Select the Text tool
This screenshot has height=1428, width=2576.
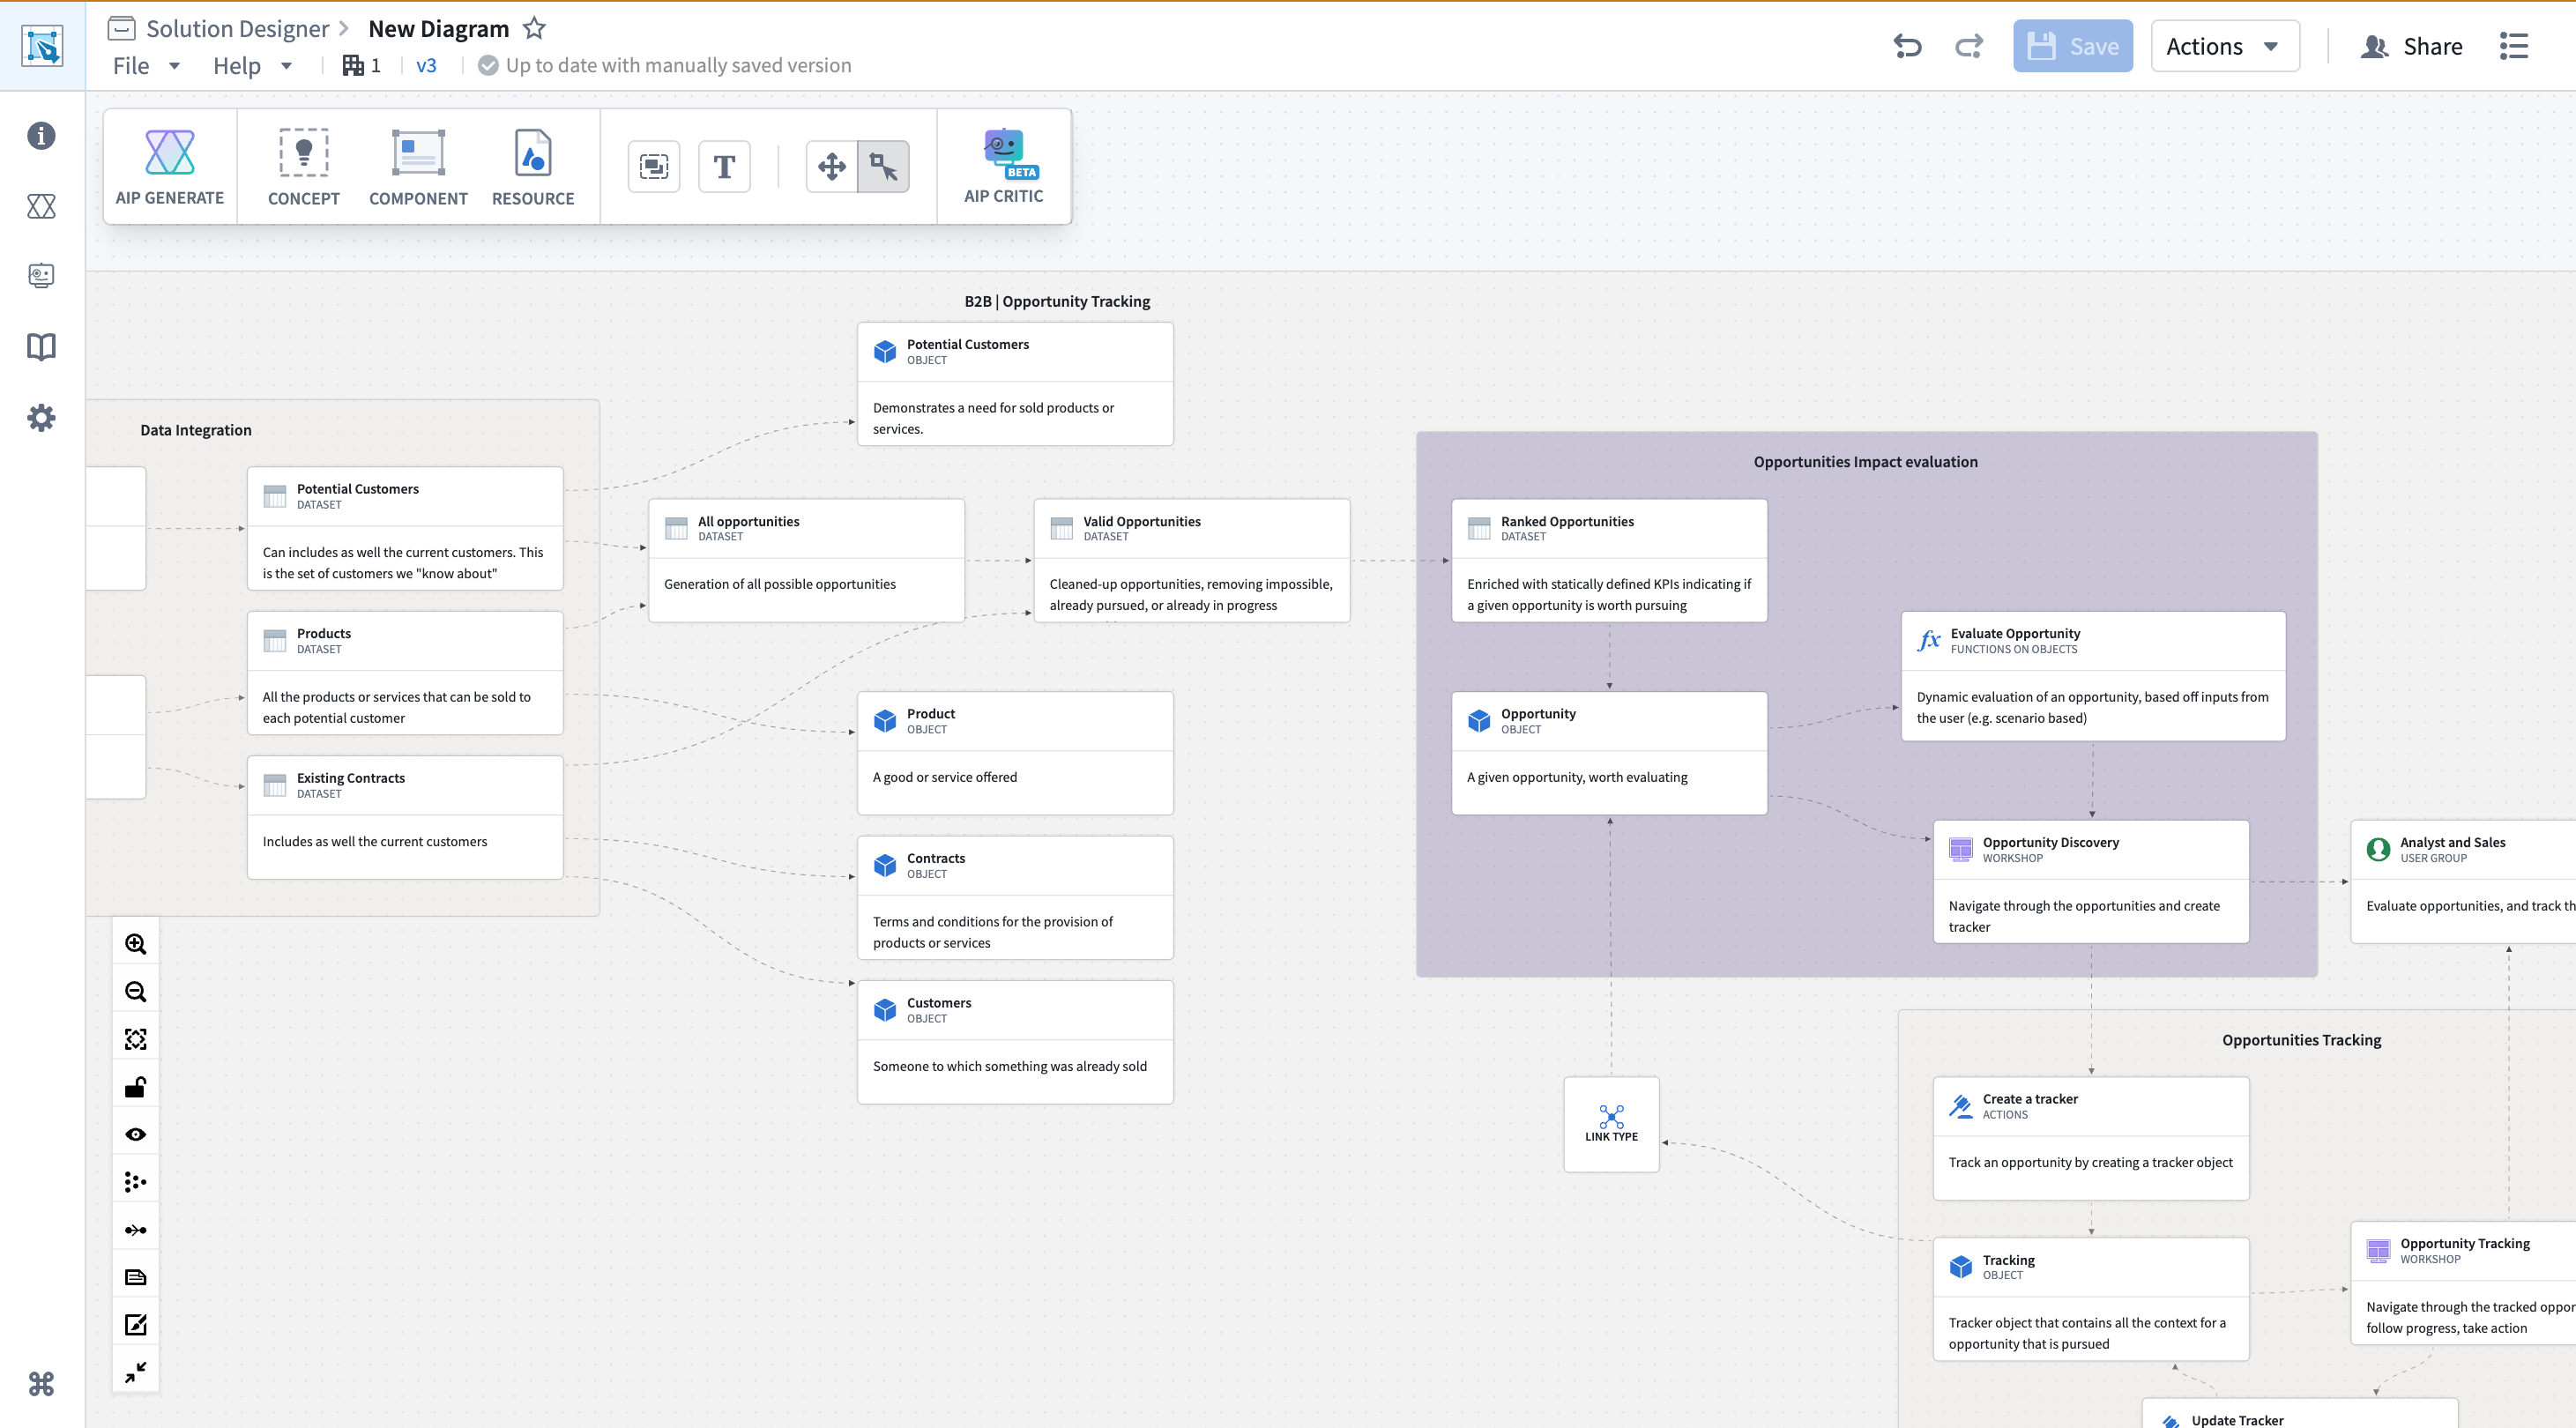click(x=724, y=166)
